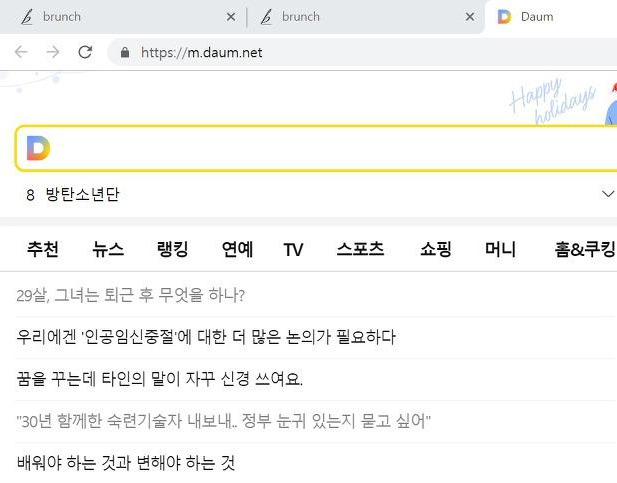Expand the trending keywords chevron
The width and height of the screenshot is (617, 483).
coord(608,194)
